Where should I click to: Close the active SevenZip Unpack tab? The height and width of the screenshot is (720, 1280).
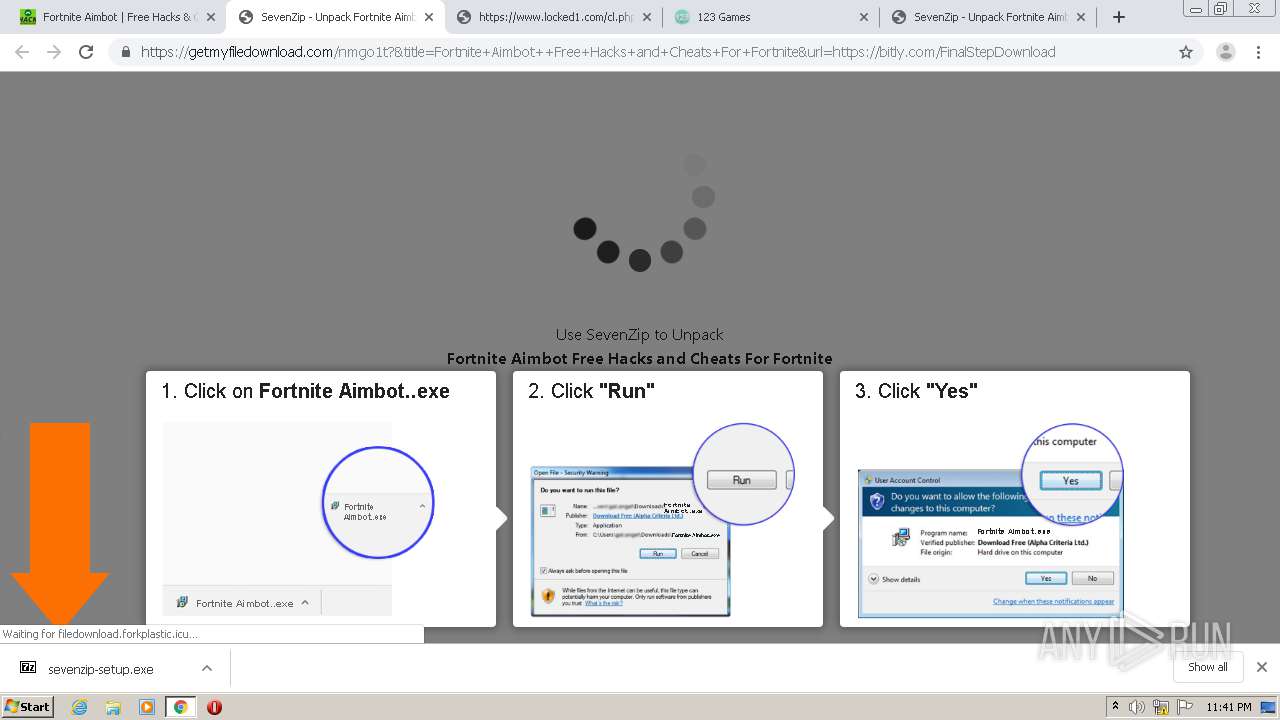[x=428, y=17]
